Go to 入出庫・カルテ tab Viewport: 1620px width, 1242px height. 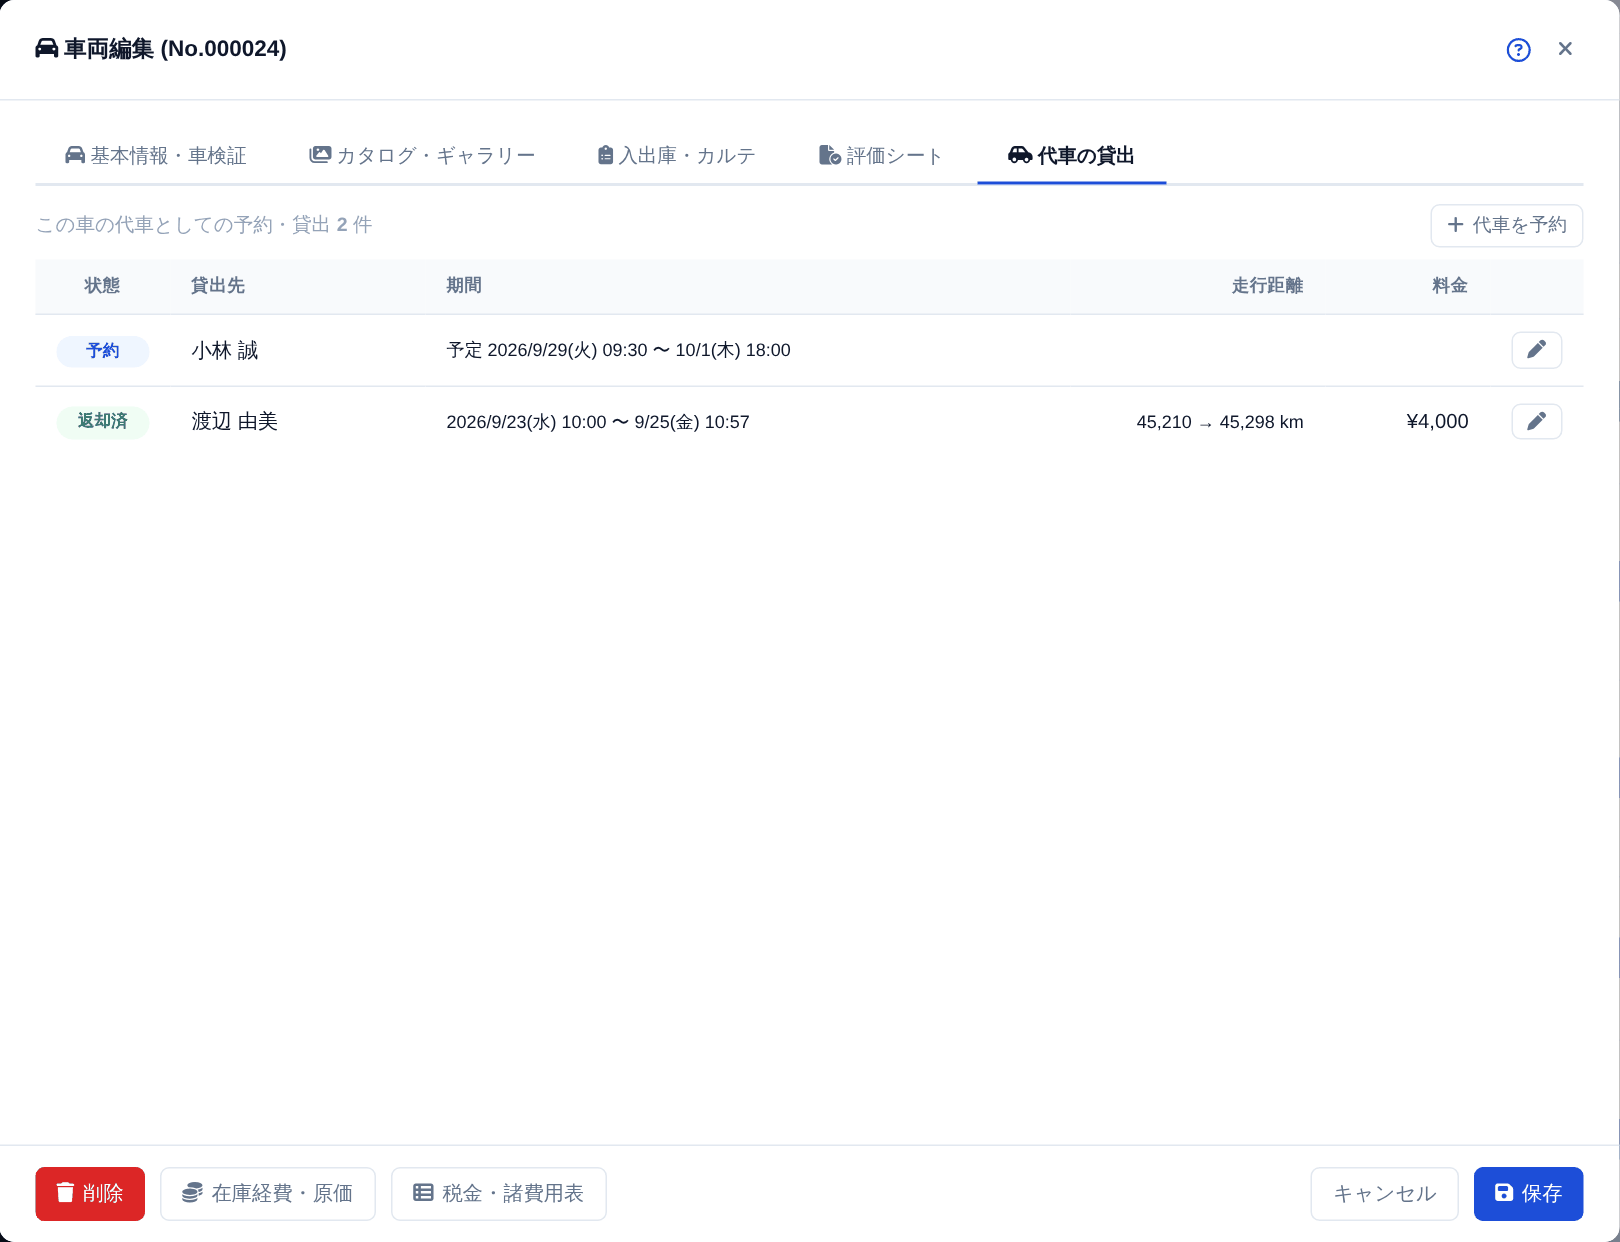coord(676,155)
